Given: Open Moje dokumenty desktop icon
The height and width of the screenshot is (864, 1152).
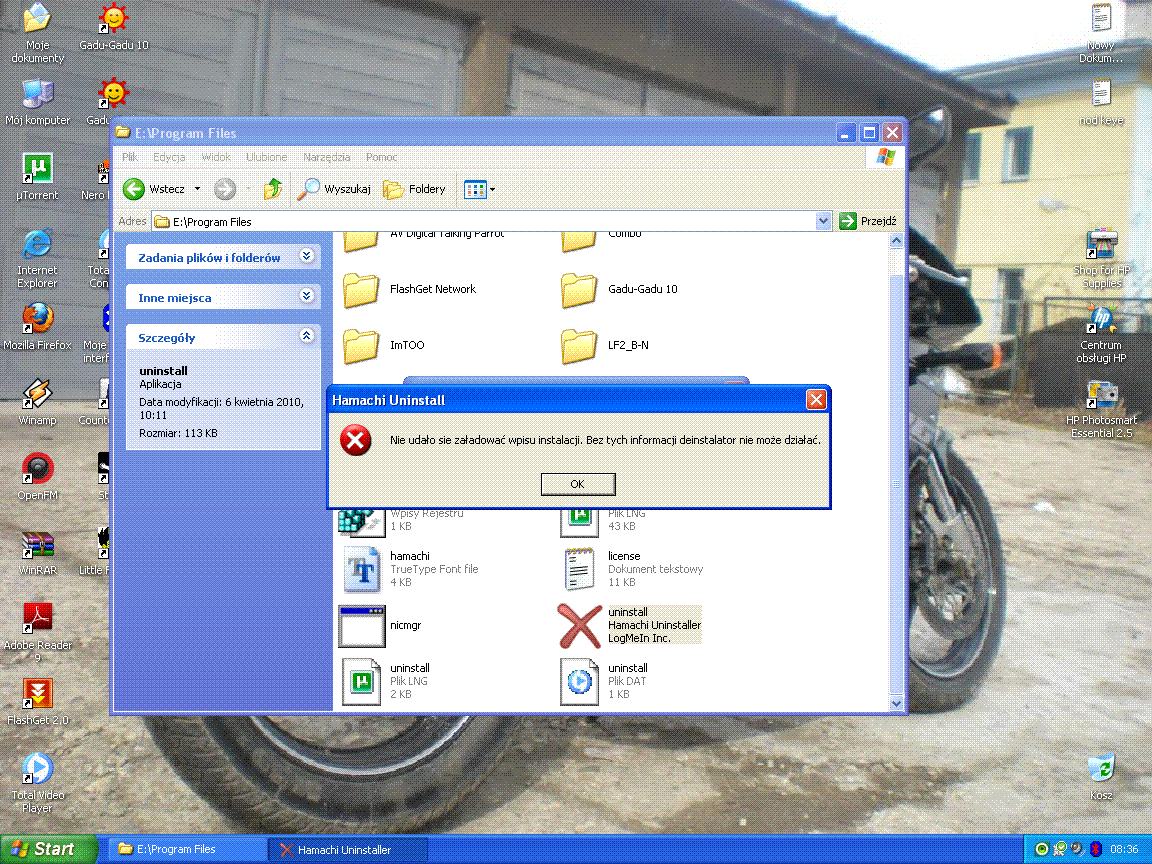Looking at the screenshot, I should 37,33.
